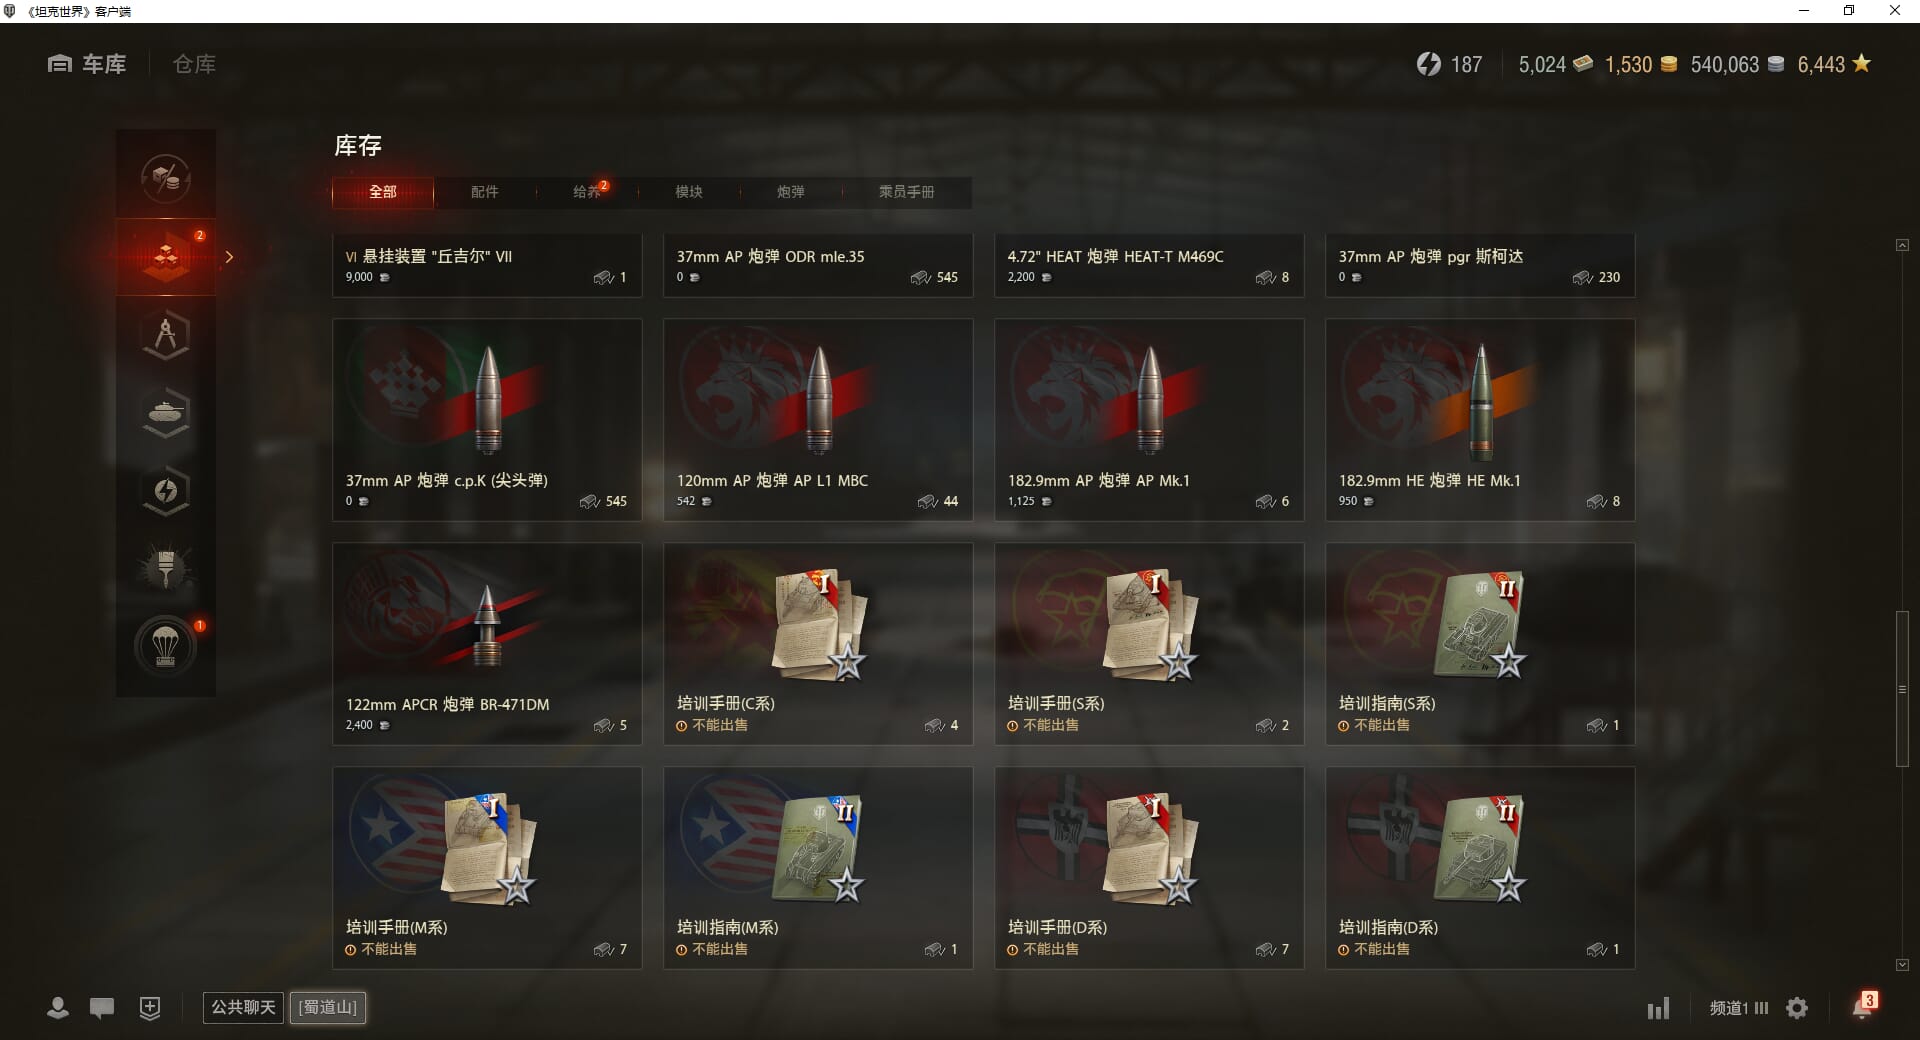Click the scrollbar up arrow
The image size is (1920, 1040).
(1902, 245)
